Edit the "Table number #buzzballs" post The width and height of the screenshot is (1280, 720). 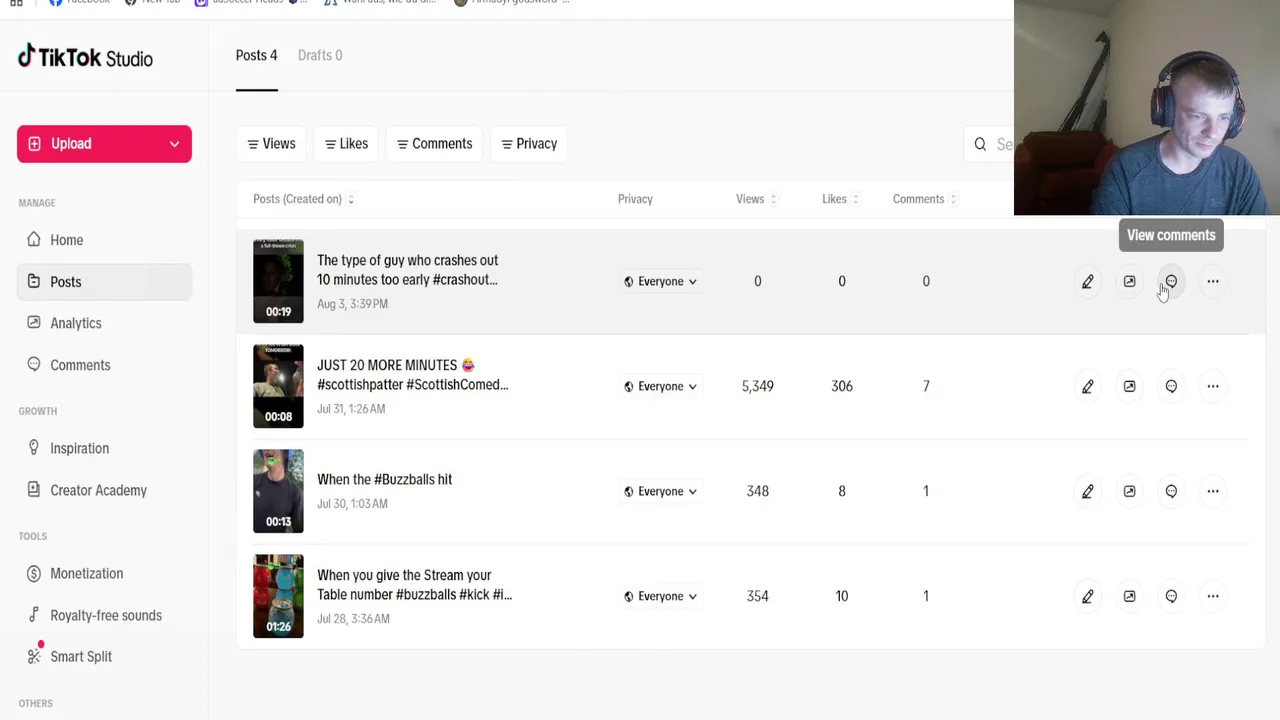tap(1087, 596)
